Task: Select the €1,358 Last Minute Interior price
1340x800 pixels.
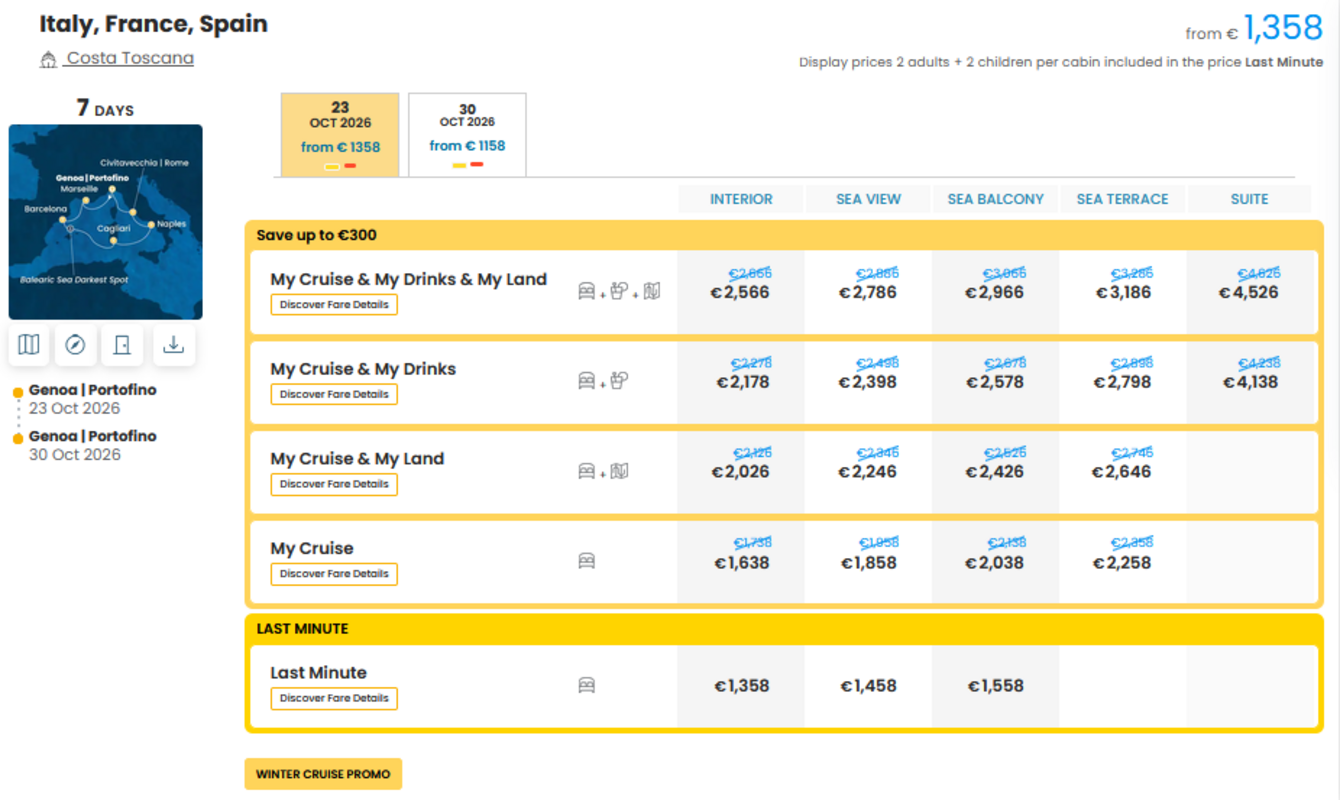Action: pyautogui.click(x=741, y=686)
